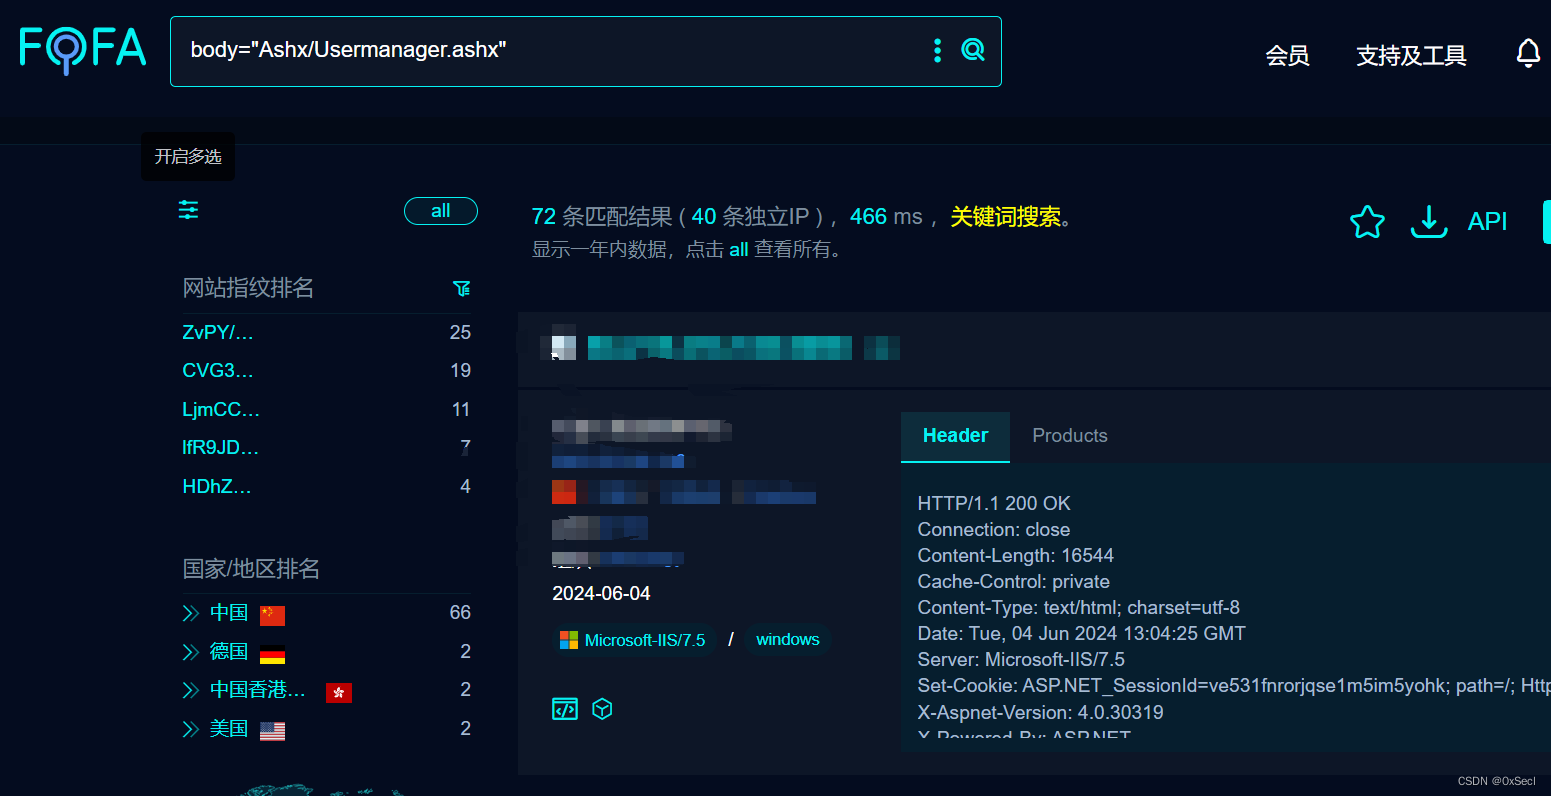Switch to the Products tab

click(x=1069, y=435)
